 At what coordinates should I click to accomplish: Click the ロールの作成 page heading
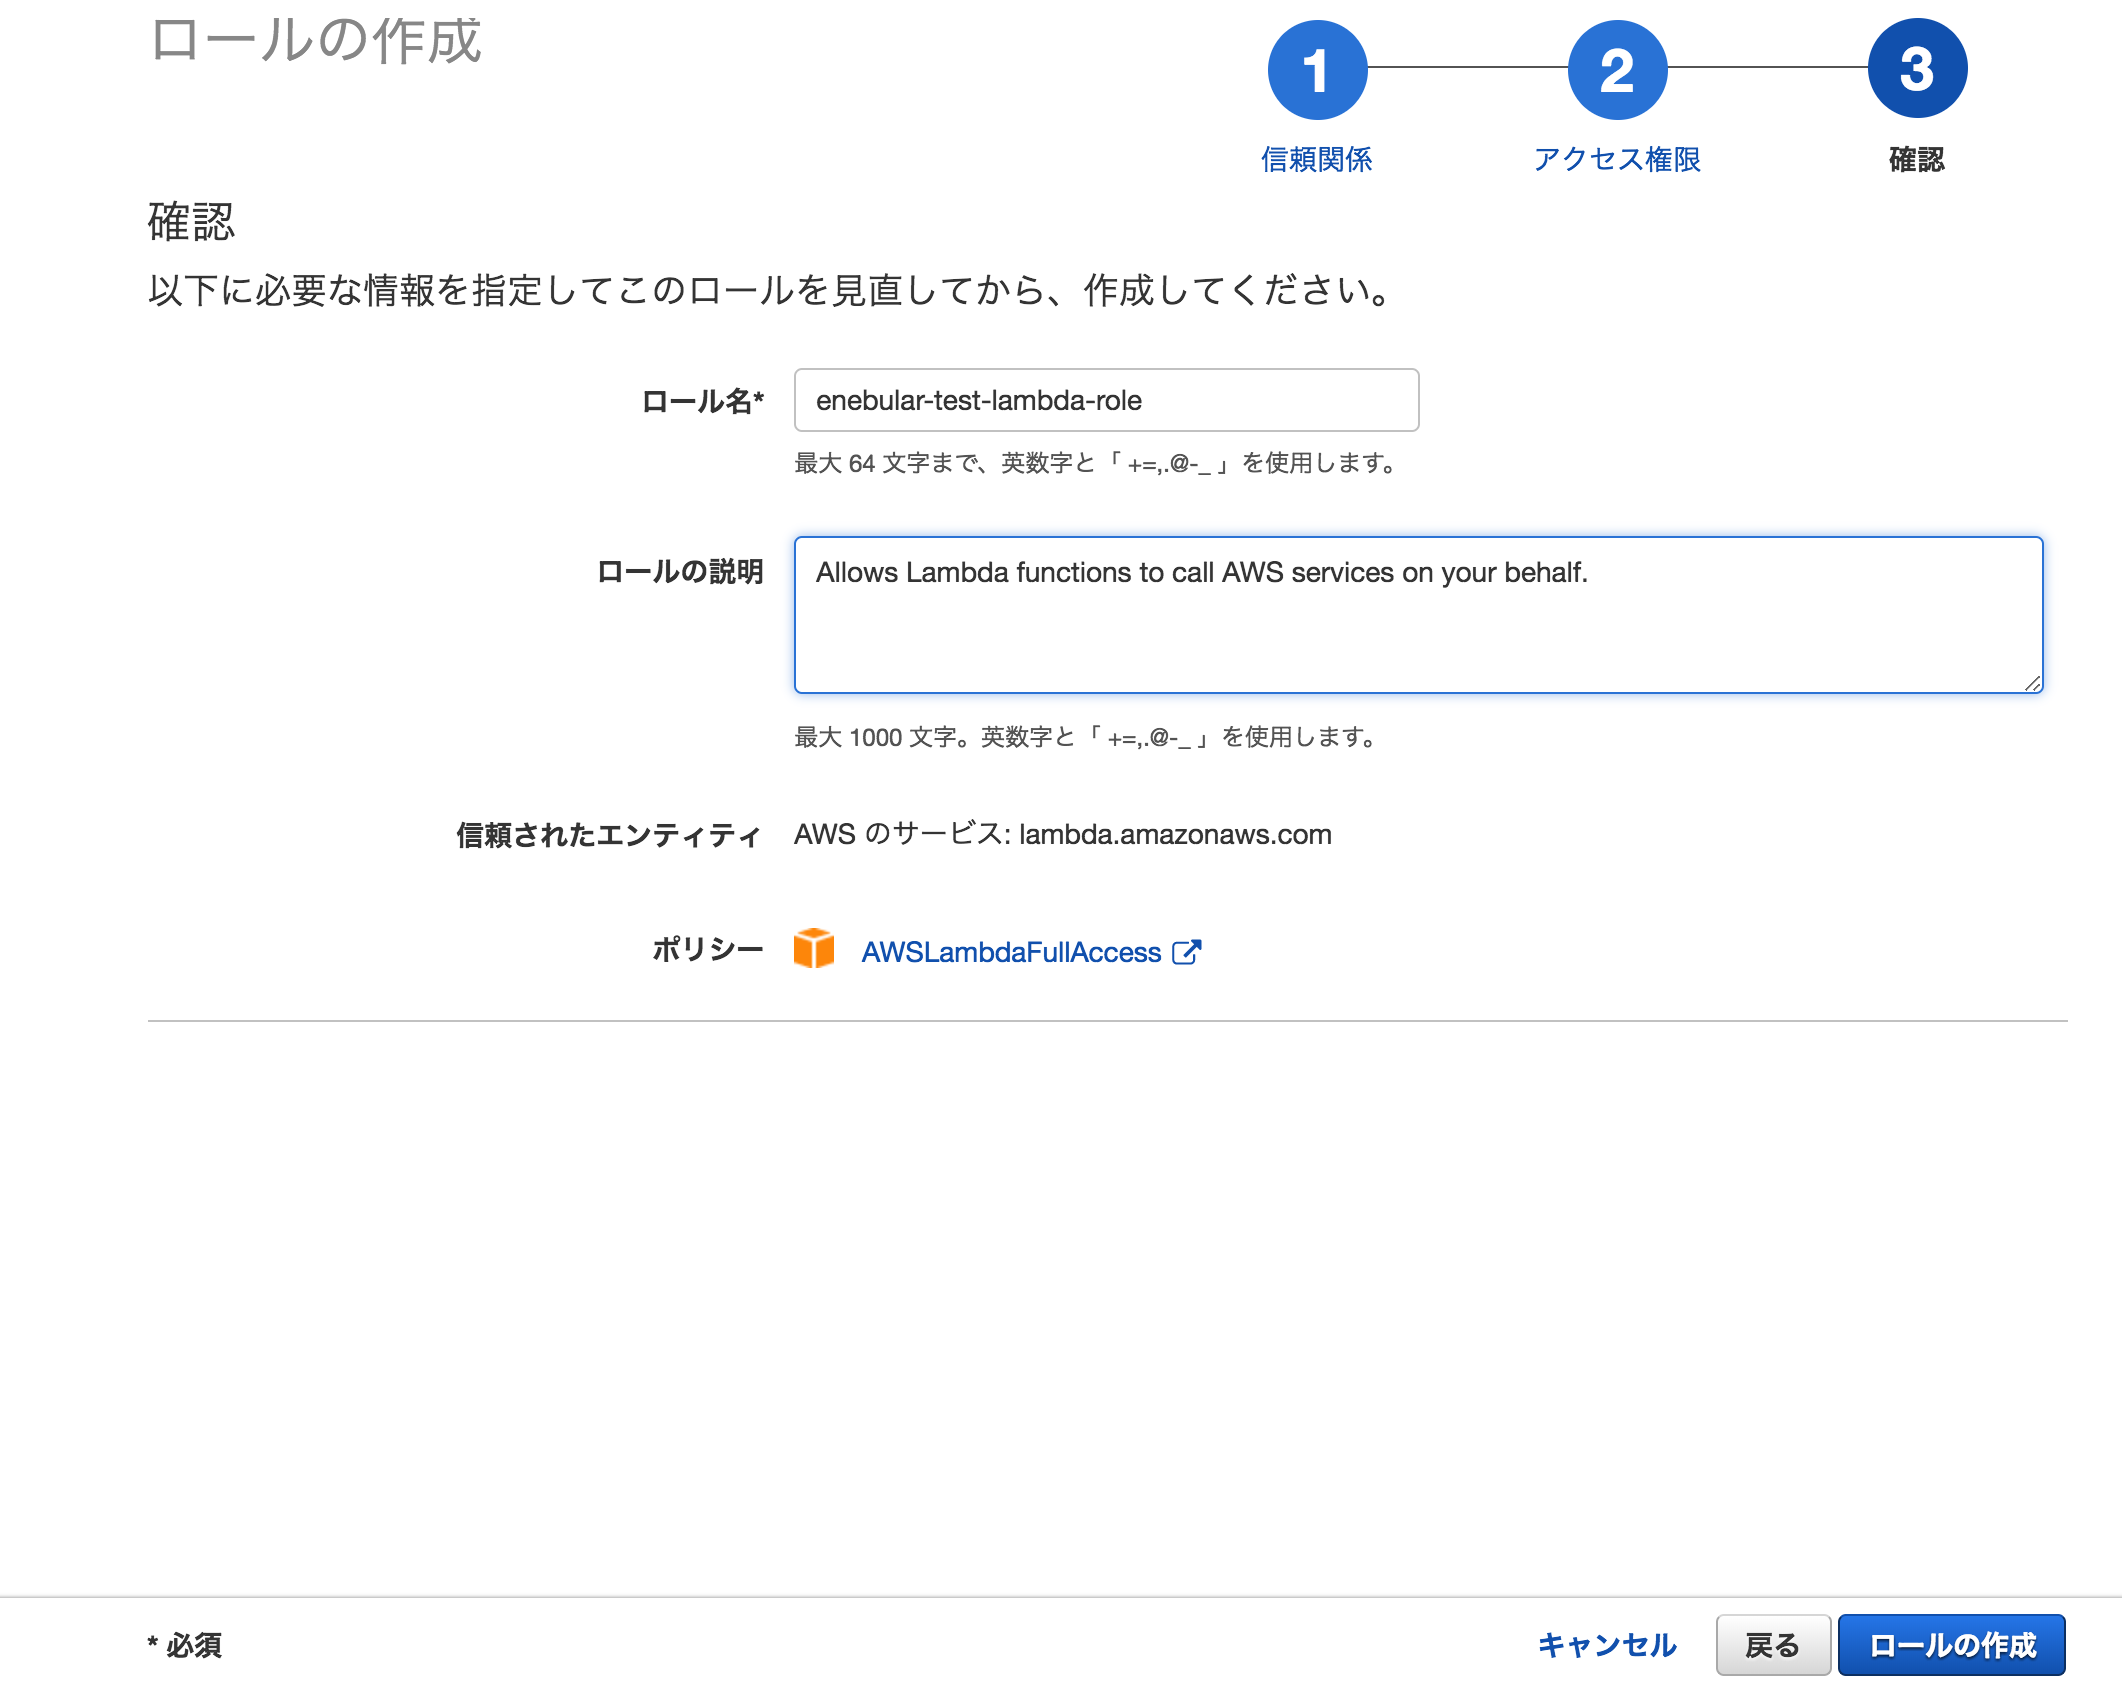pyautogui.click(x=316, y=41)
